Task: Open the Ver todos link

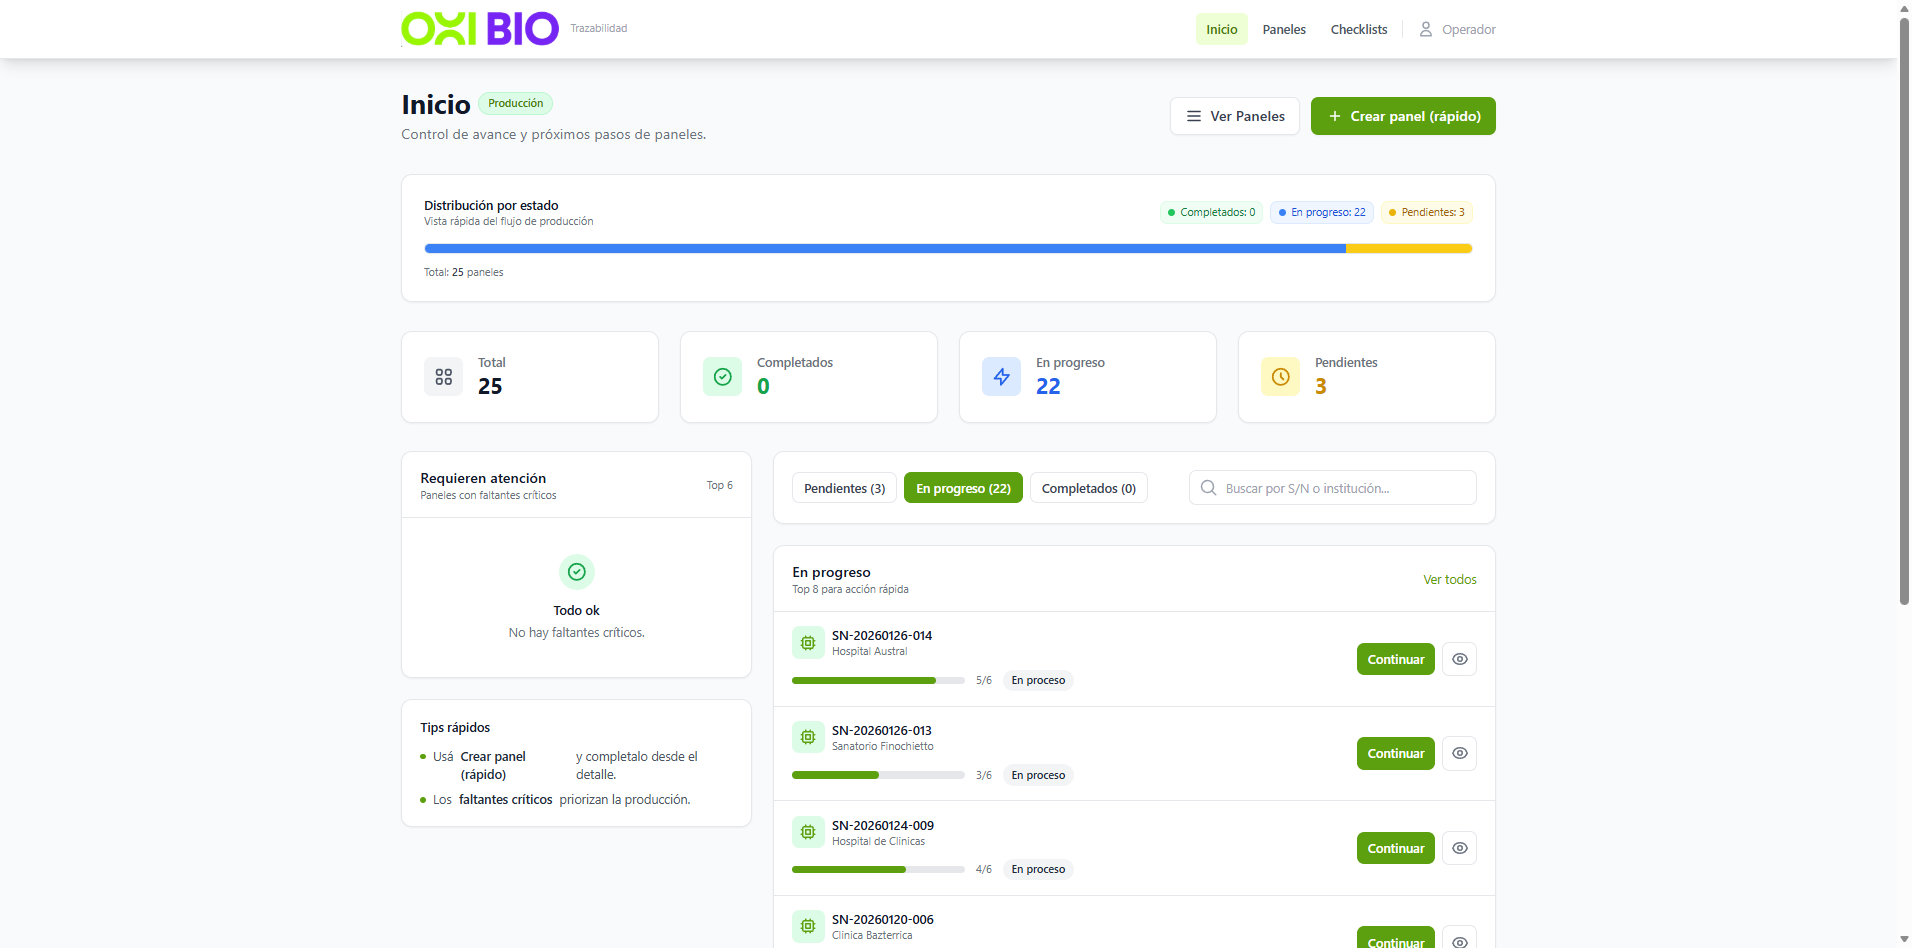Action: point(1450,580)
